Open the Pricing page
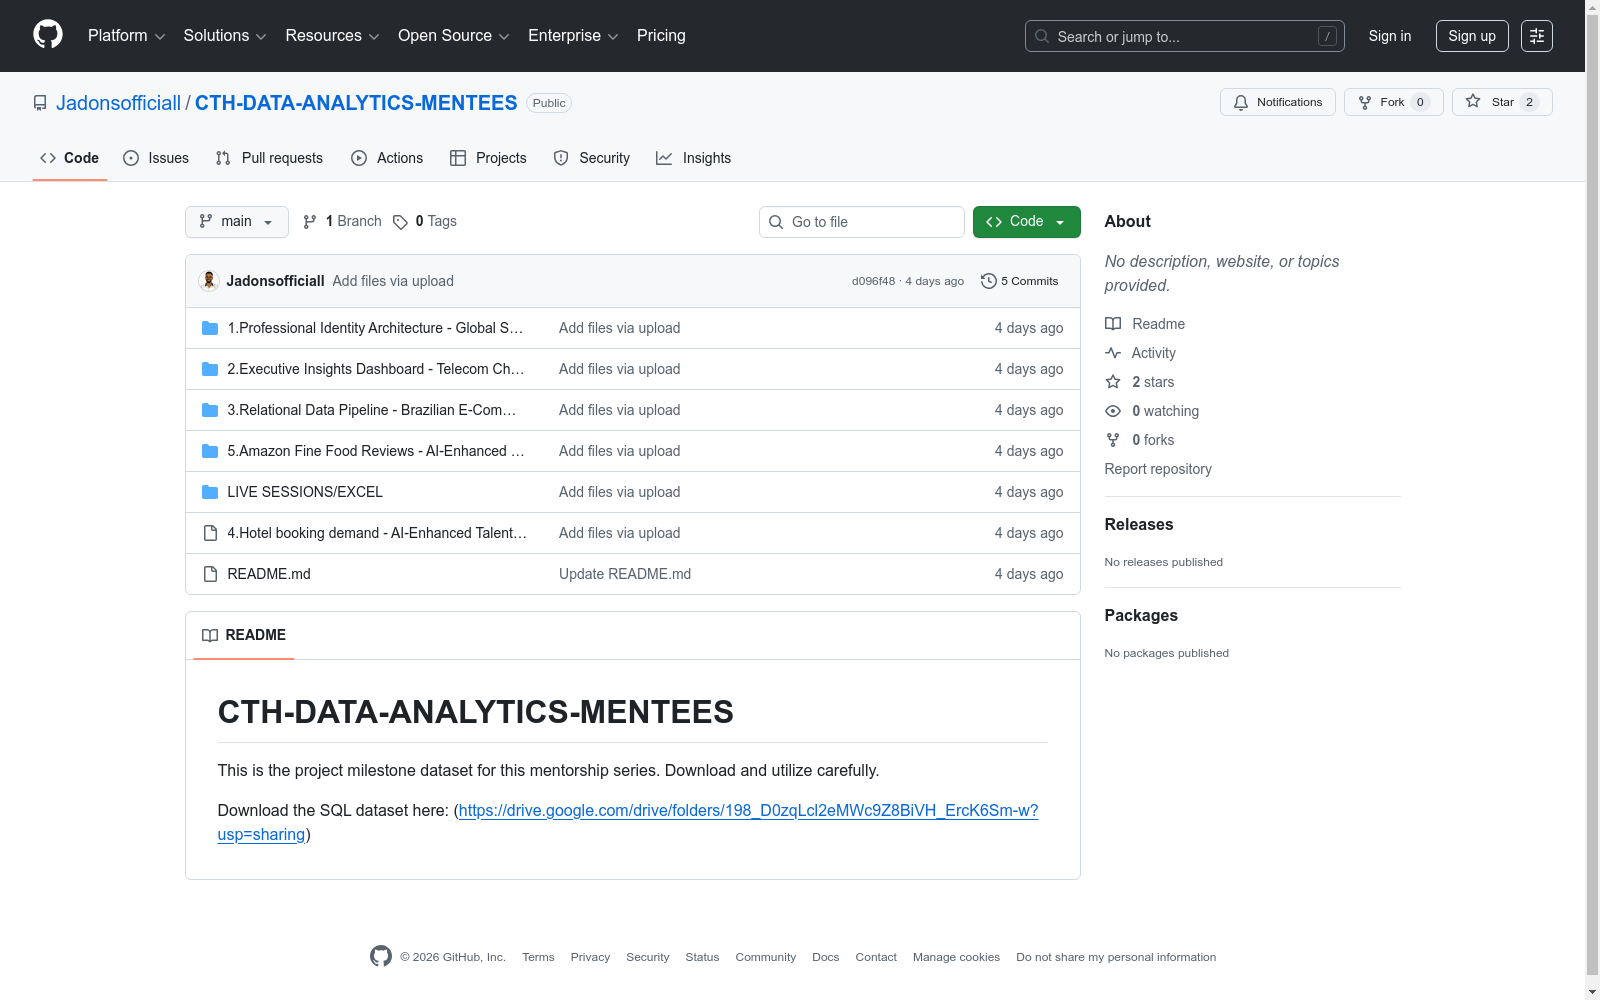Viewport: 1600px width, 1000px height. tap(661, 36)
